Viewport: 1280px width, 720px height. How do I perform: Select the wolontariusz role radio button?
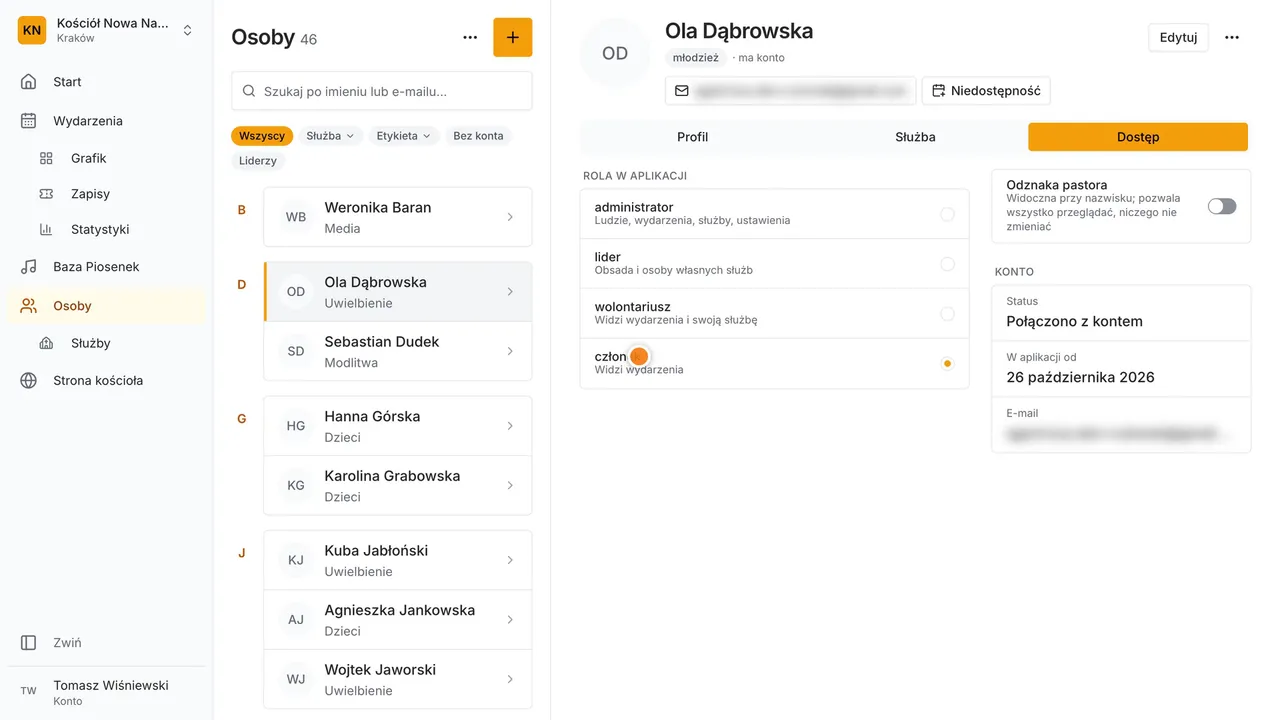click(x=947, y=314)
